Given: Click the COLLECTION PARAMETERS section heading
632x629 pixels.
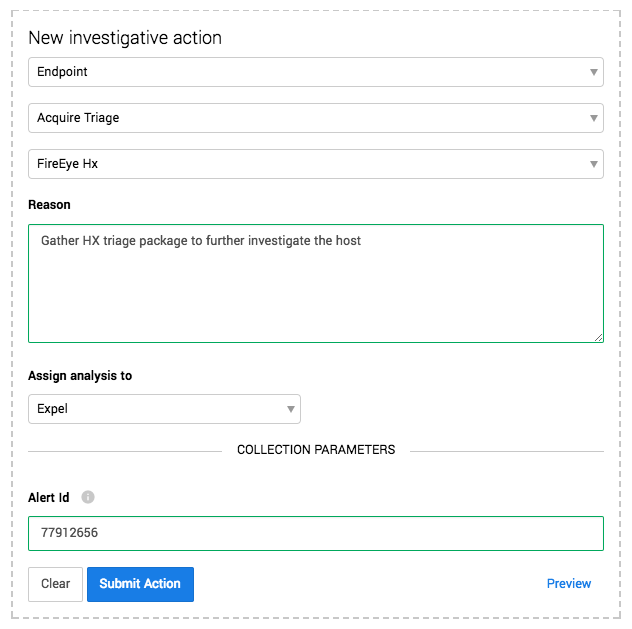Looking at the screenshot, I should (x=316, y=450).
